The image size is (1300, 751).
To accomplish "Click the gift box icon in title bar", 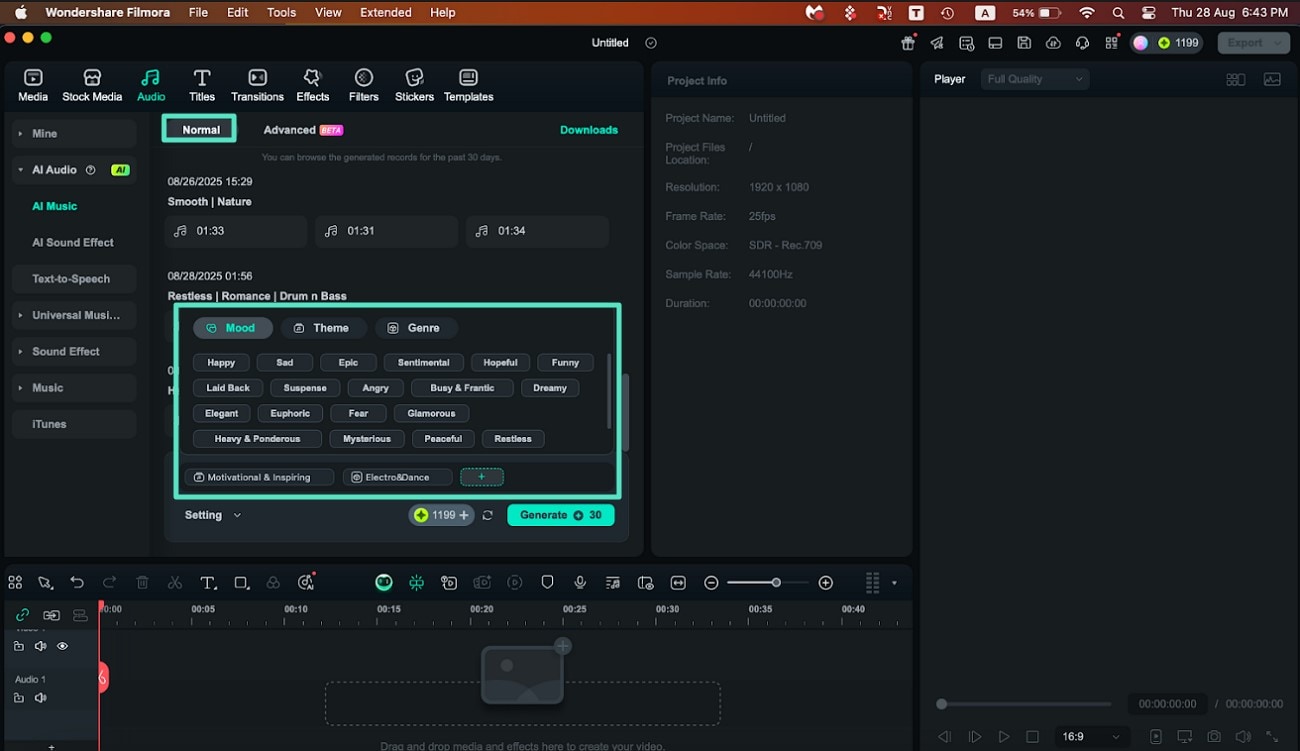I will click(908, 43).
